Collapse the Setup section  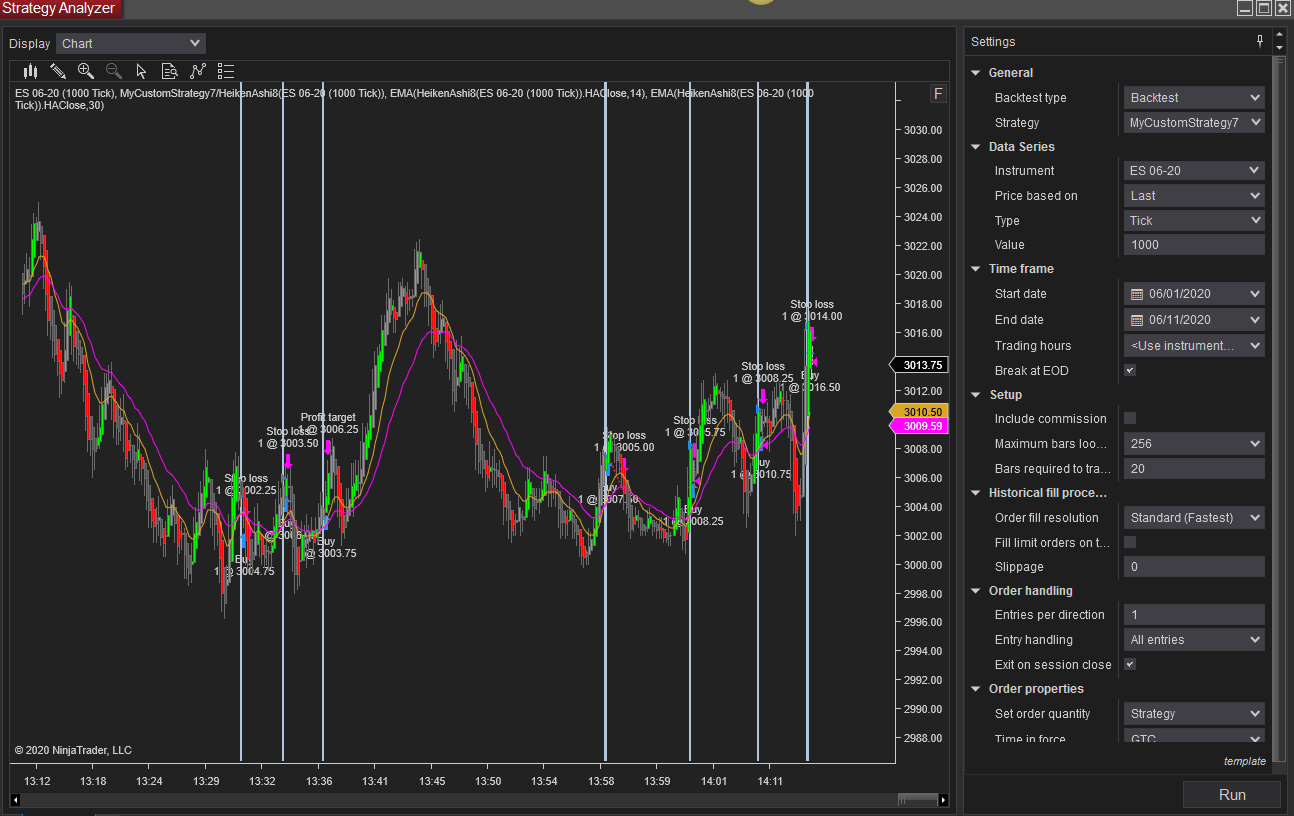[976, 395]
